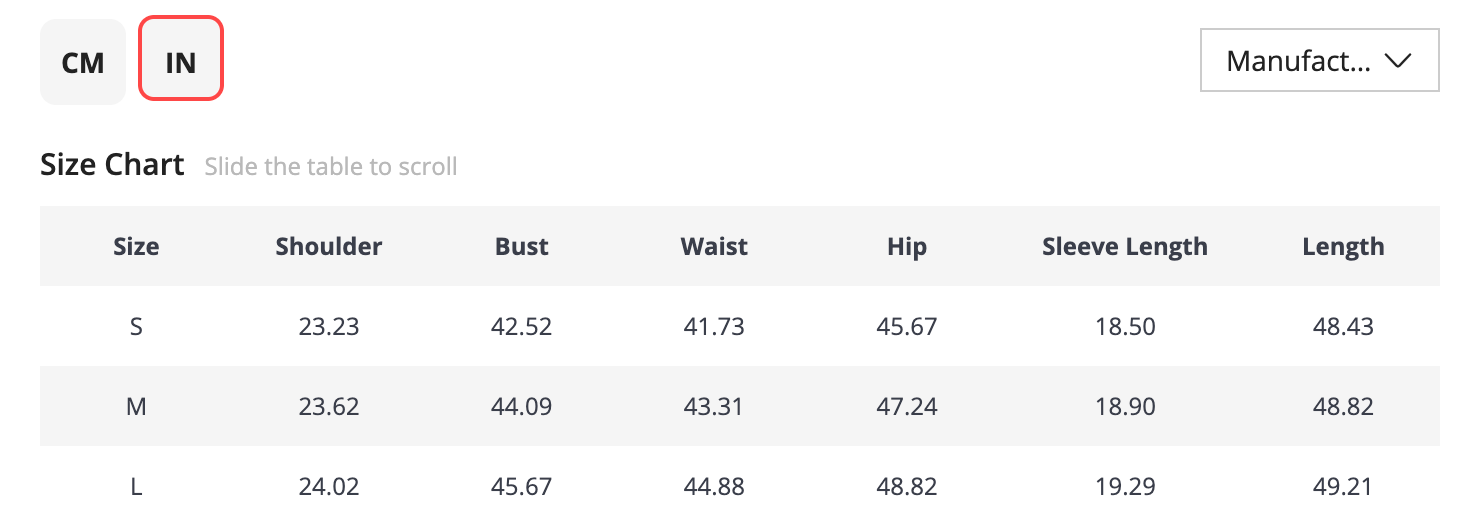Click the Bust column header

[x=522, y=246]
